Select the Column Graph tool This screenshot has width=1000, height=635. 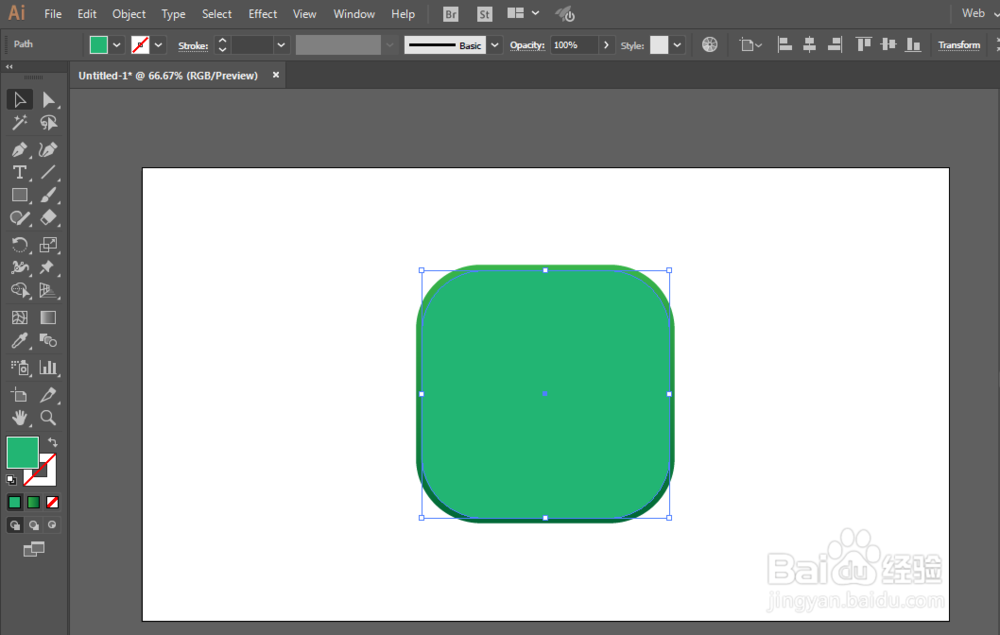pyautogui.click(x=48, y=368)
